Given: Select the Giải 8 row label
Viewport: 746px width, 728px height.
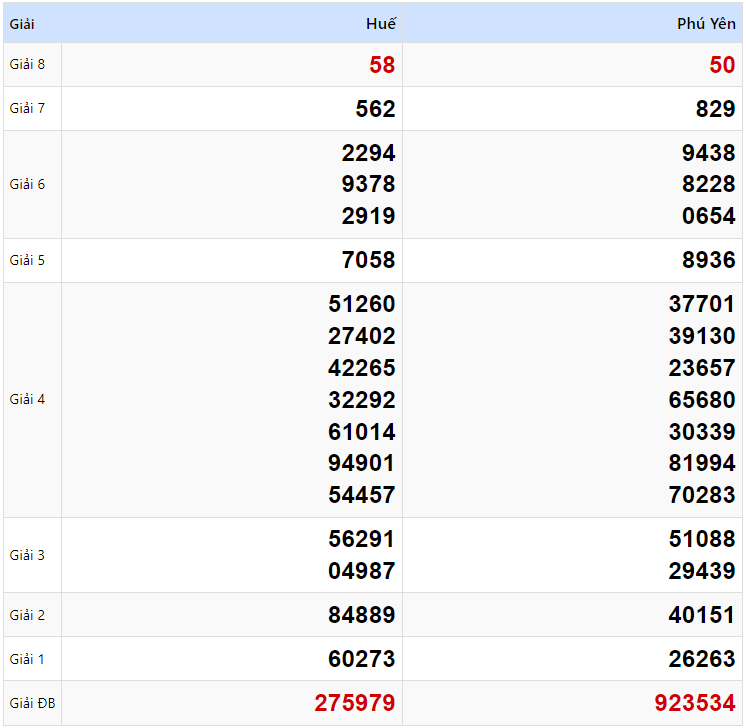Looking at the screenshot, I should point(27,65).
